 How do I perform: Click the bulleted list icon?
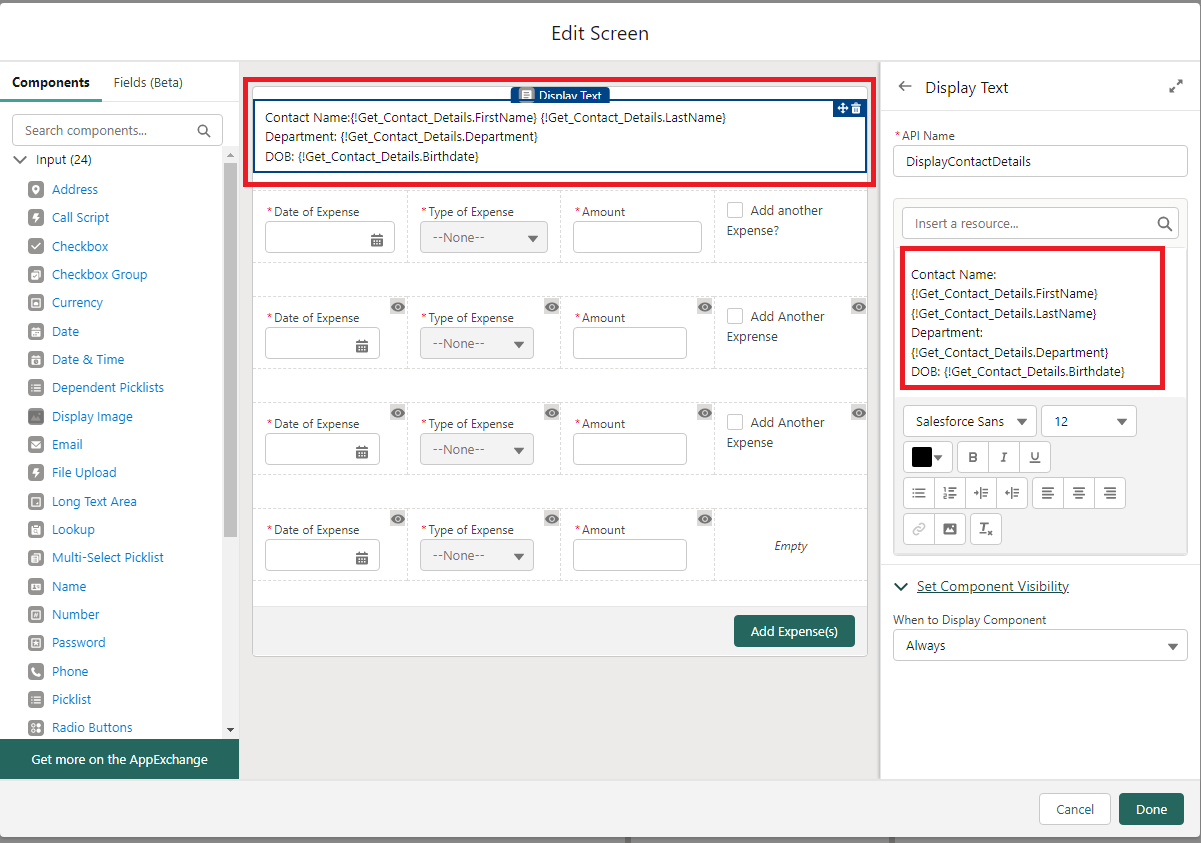point(919,493)
